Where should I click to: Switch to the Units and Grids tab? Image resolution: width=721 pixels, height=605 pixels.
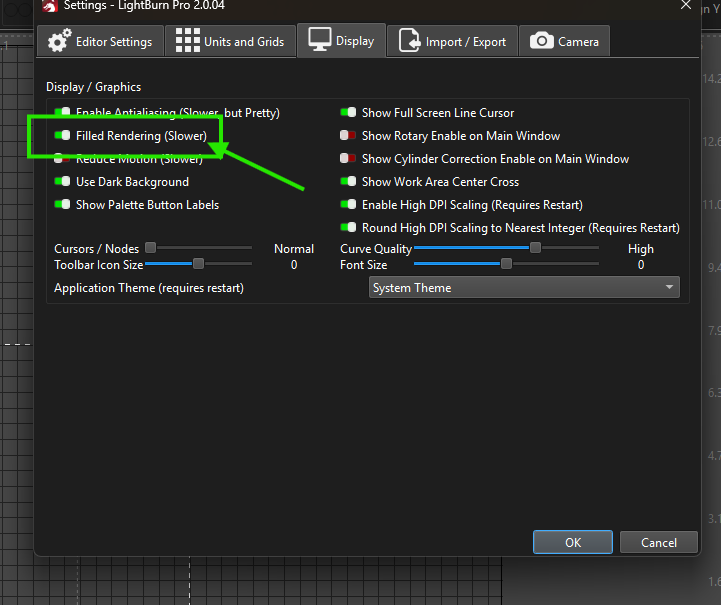coord(230,41)
